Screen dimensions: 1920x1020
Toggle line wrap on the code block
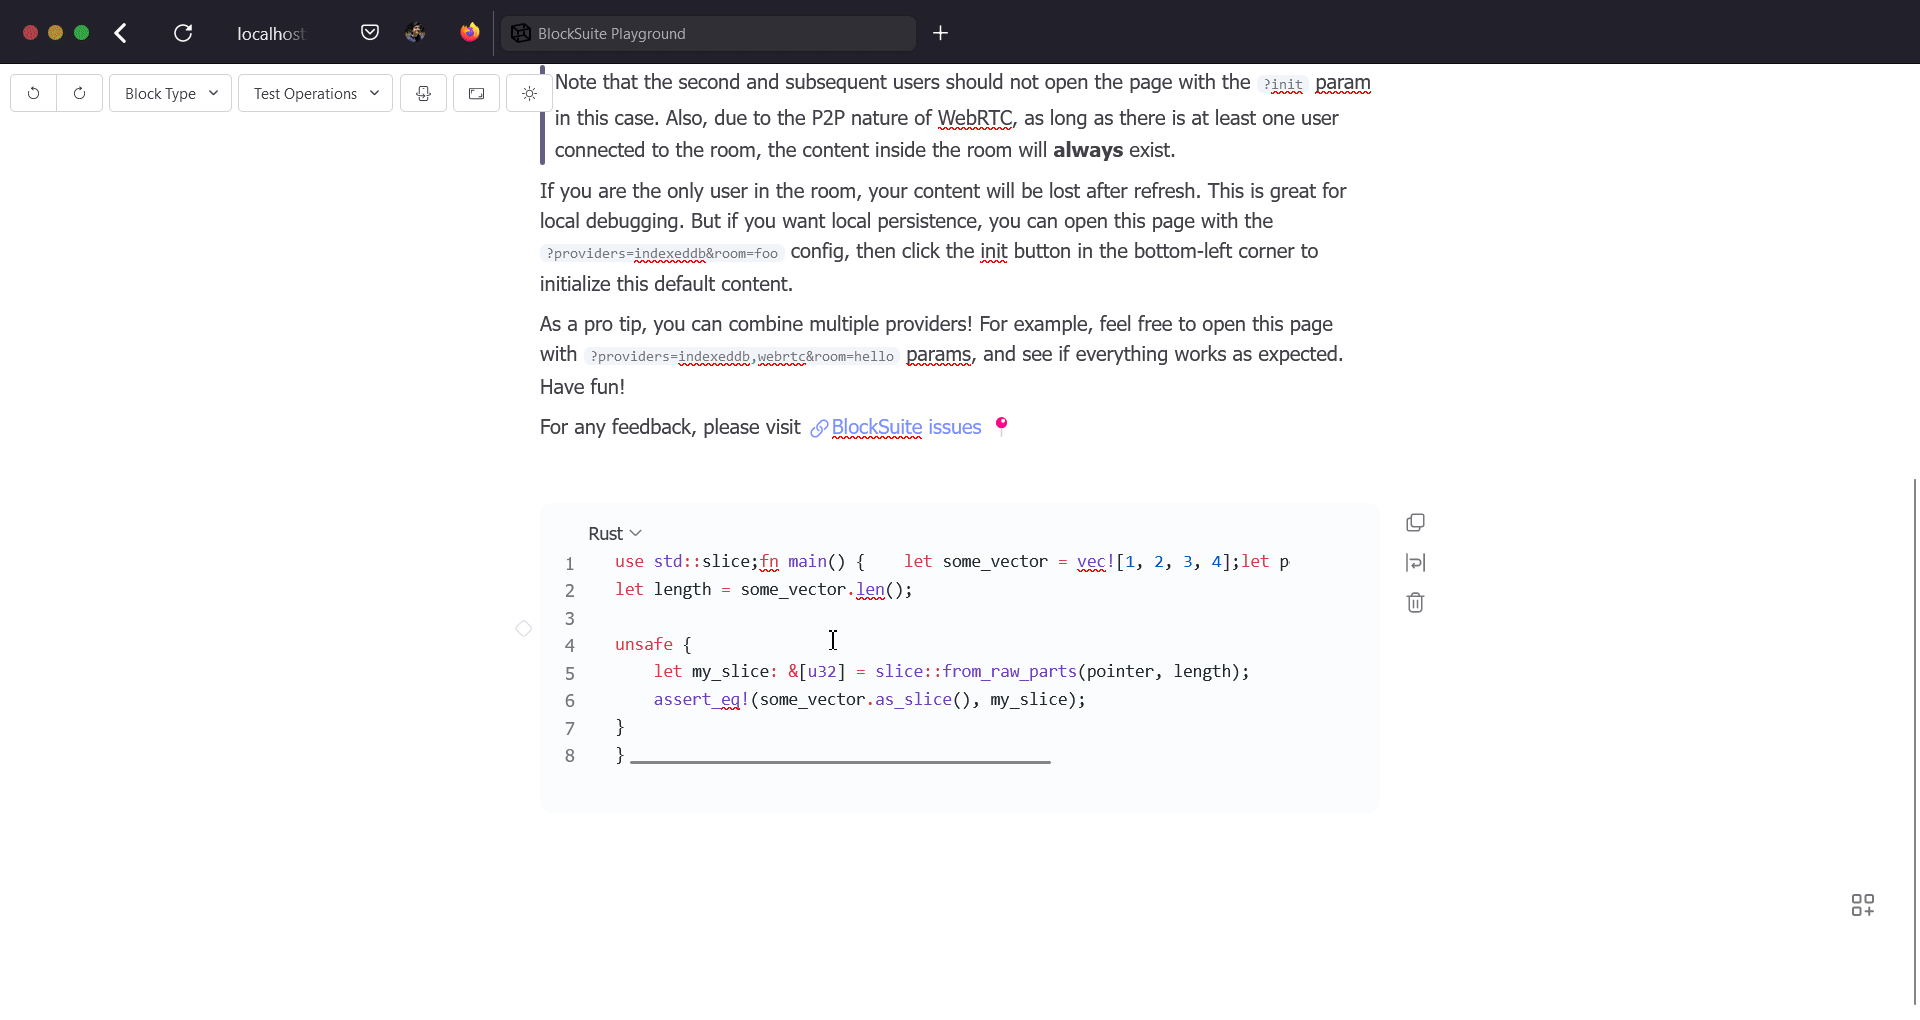tap(1415, 562)
